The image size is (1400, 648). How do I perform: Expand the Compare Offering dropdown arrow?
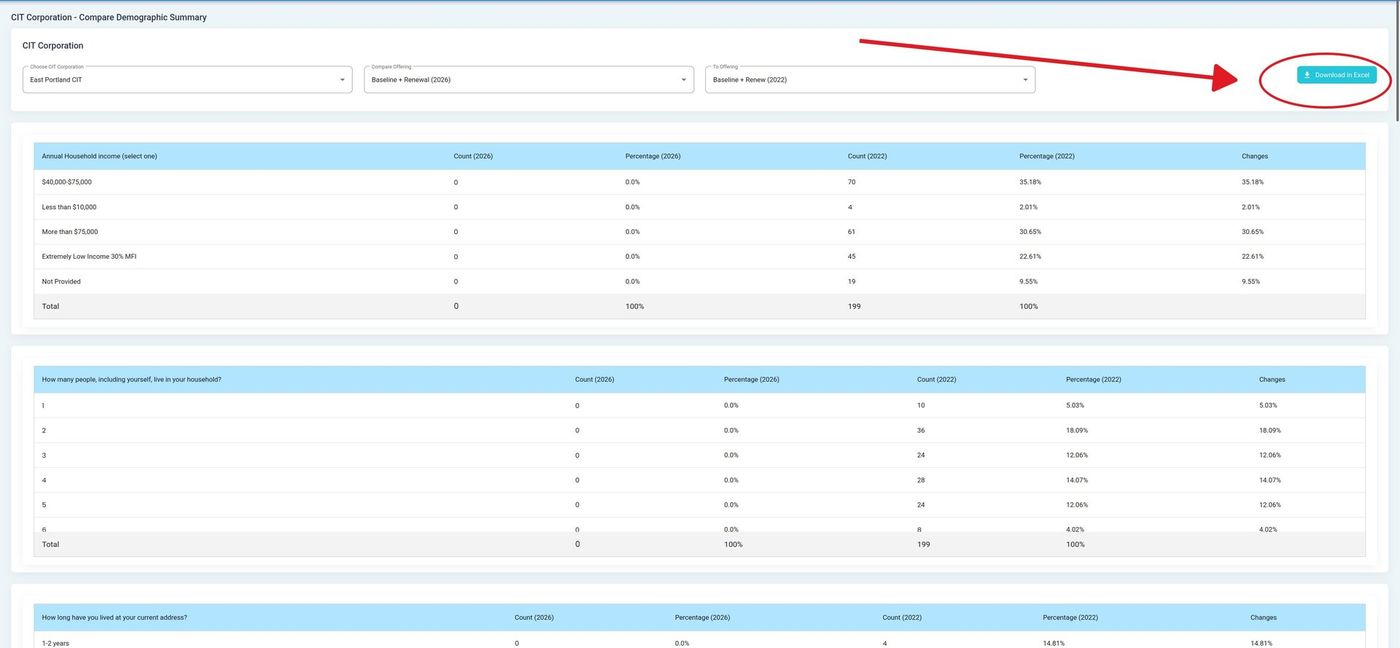(684, 80)
